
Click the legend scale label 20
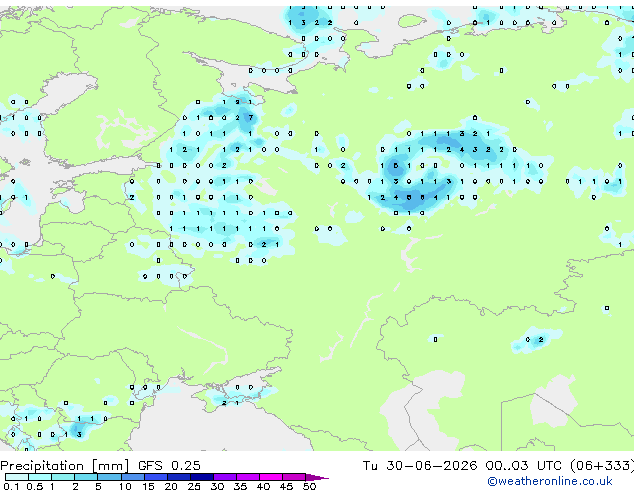(171, 486)
